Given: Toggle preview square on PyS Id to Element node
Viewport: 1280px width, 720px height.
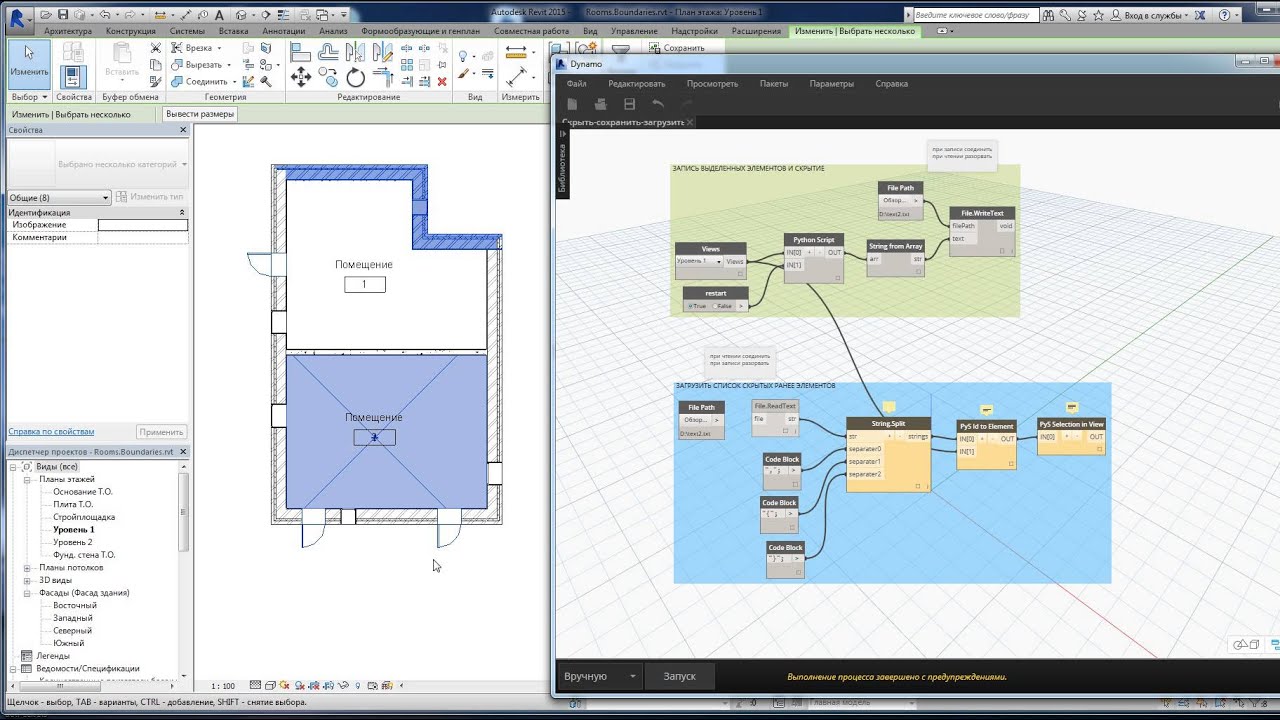Looking at the screenshot, I should click(x=1010, y=464).
